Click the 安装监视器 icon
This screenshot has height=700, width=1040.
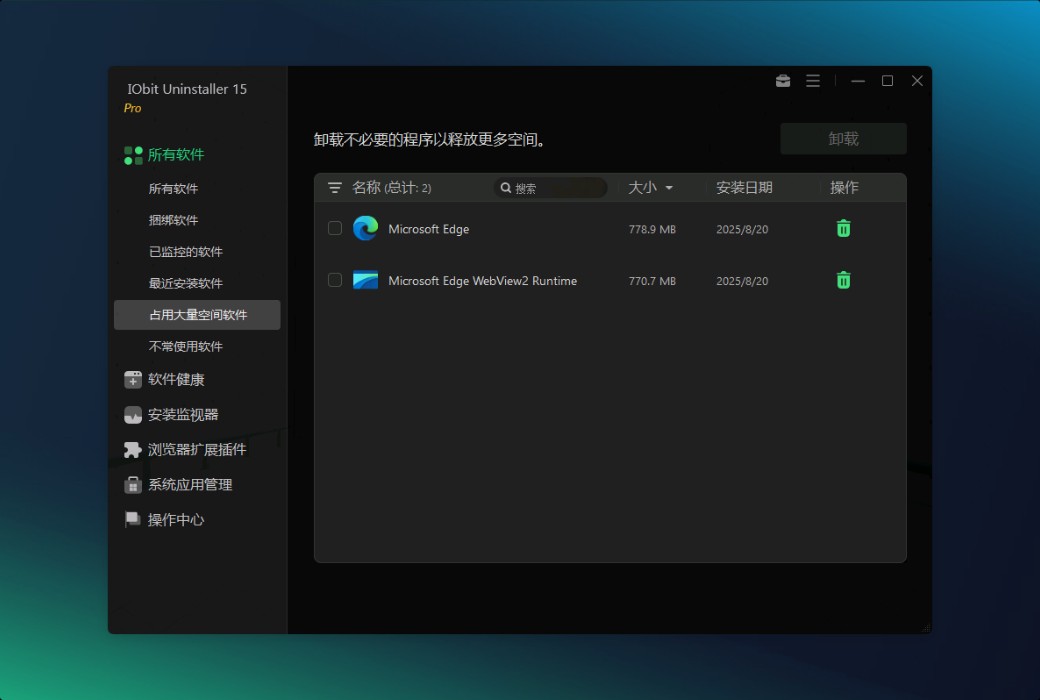coord(133,415)
